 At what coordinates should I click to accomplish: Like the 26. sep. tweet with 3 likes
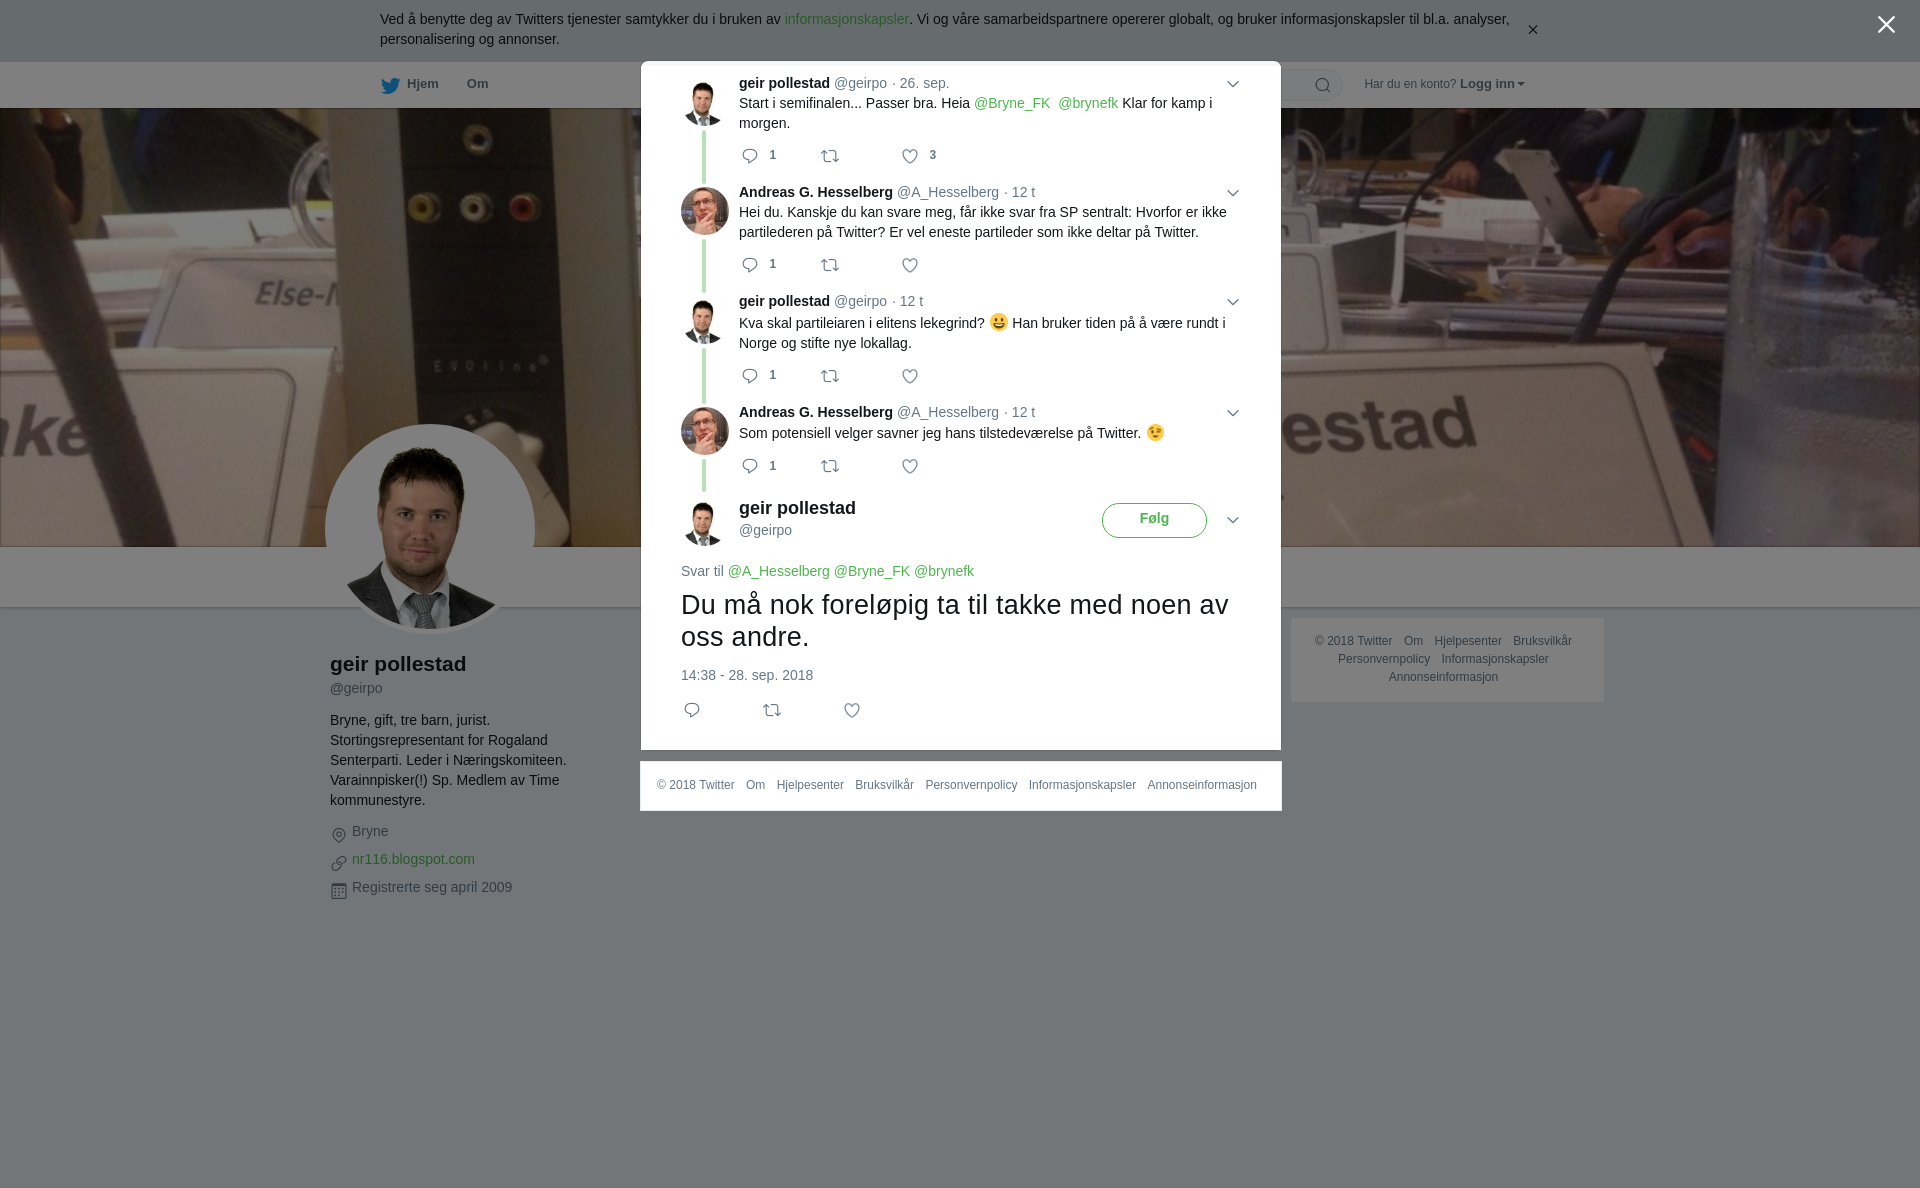click(x=910, y=156)
